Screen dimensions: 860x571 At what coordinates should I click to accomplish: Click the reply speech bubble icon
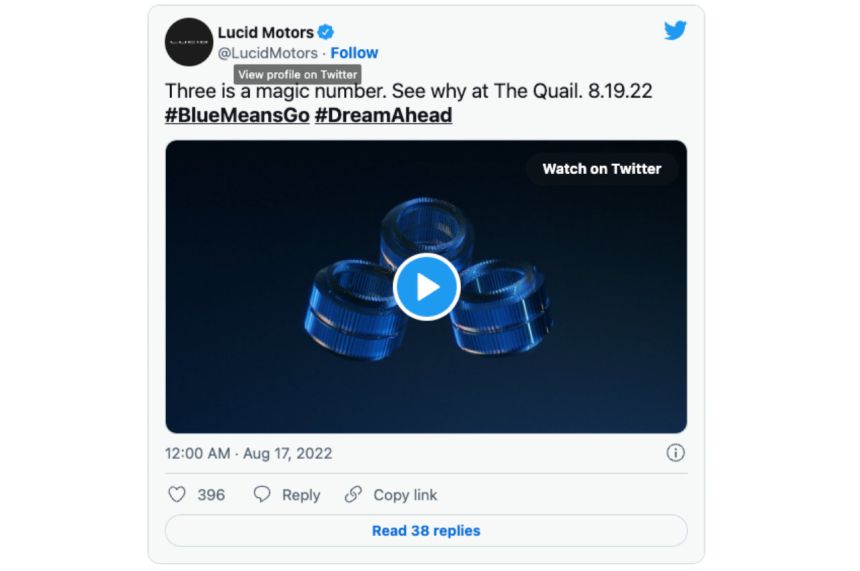(262, 495)
